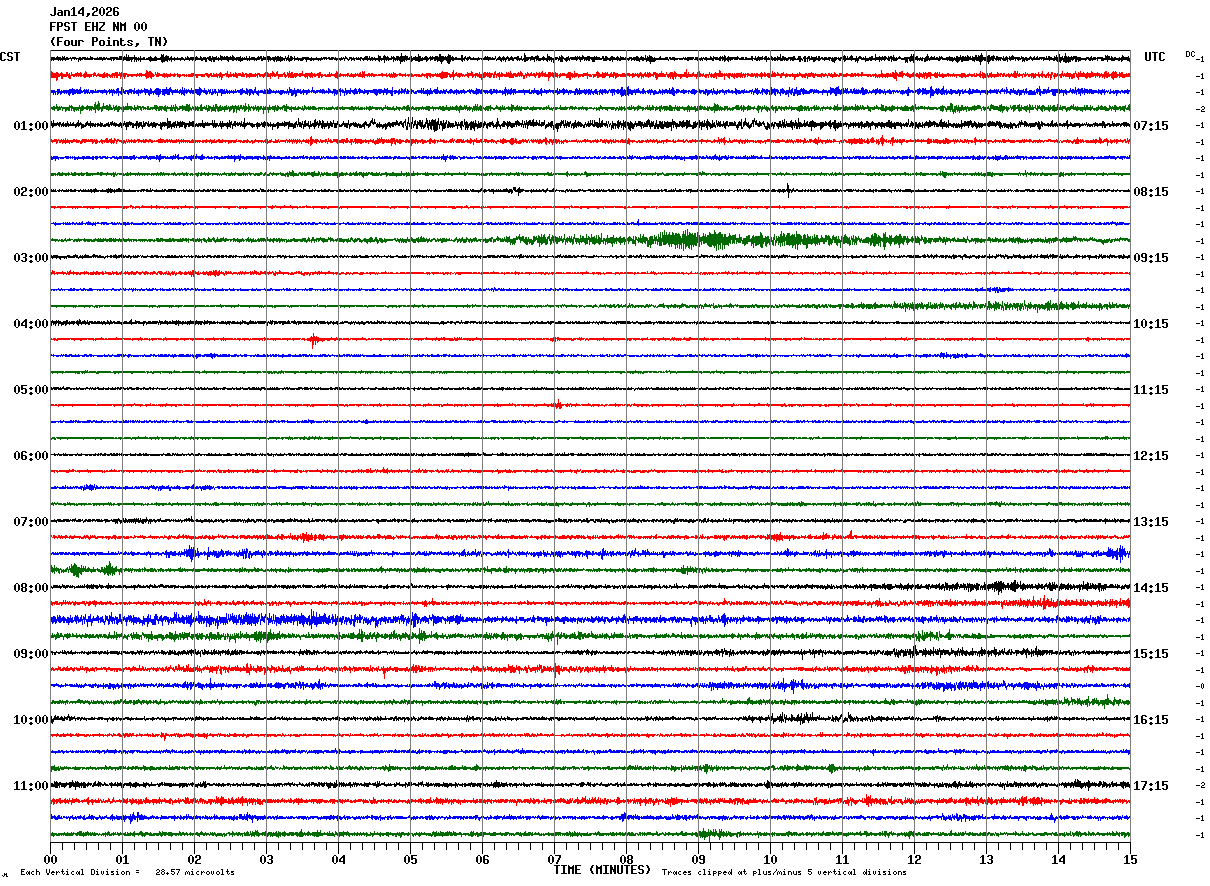Click minute tick 00 on bottom axis
This screenshot has height=886, width=1210.
coord(50,859)
